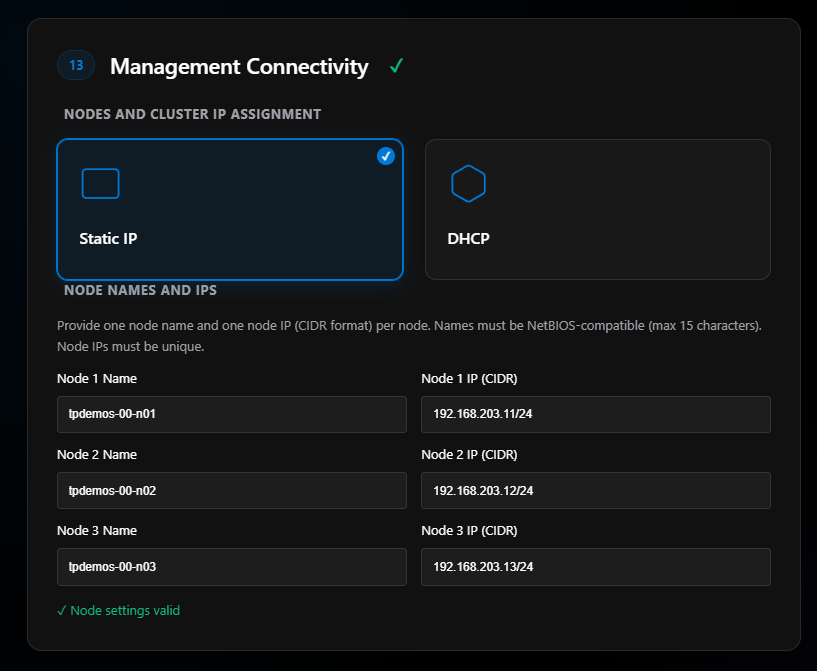Click the hexagon icon in DHCP card
This screenshot has height=671, width=817.
(x=468, y=184)
